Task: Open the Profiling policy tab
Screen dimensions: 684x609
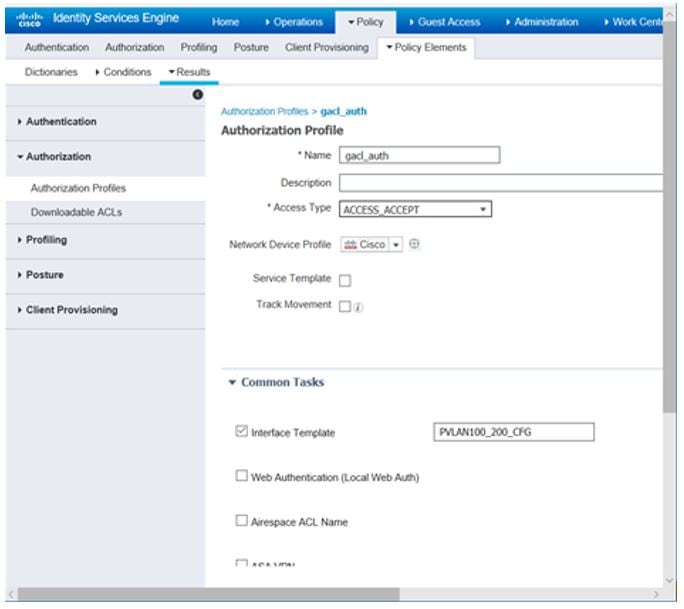Action: [199, 48]
